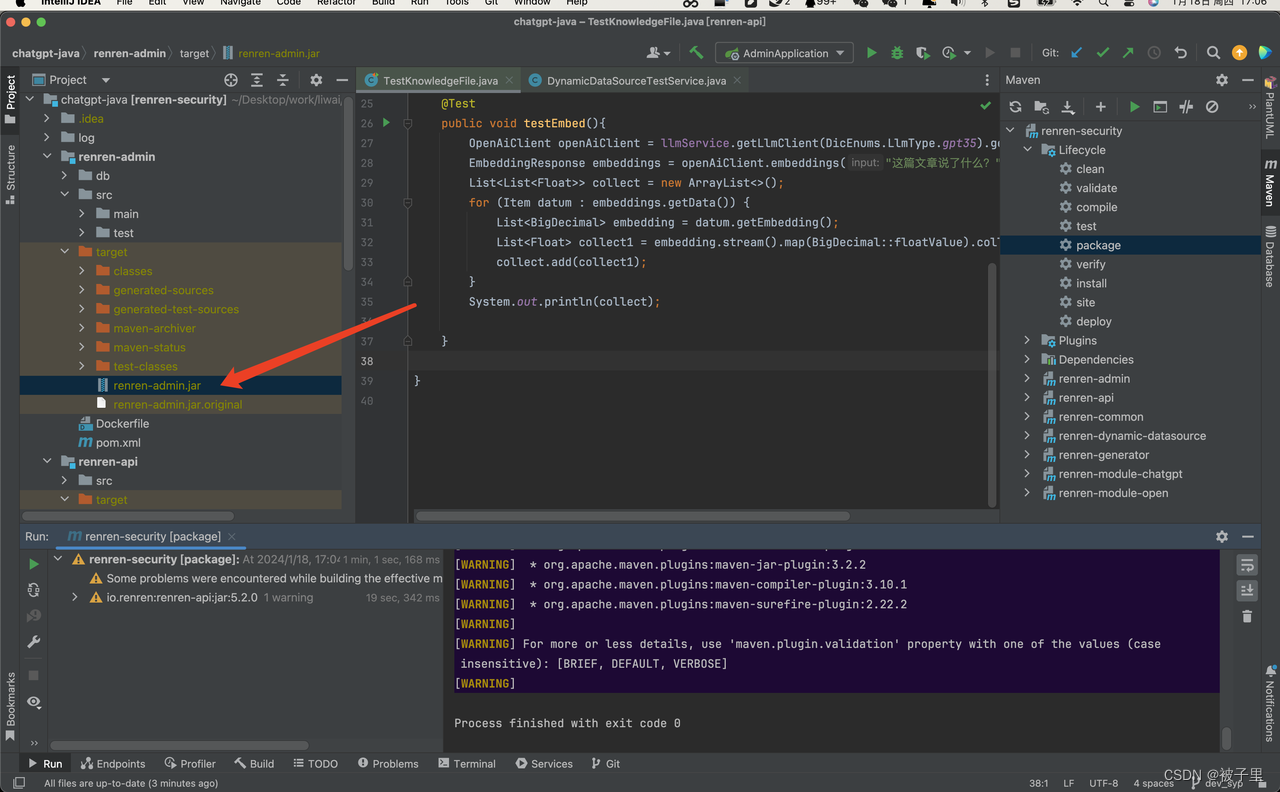Expand the Plugins node in Maven panel
The width and height of the screenshot is (1280, 792).
1027,341
